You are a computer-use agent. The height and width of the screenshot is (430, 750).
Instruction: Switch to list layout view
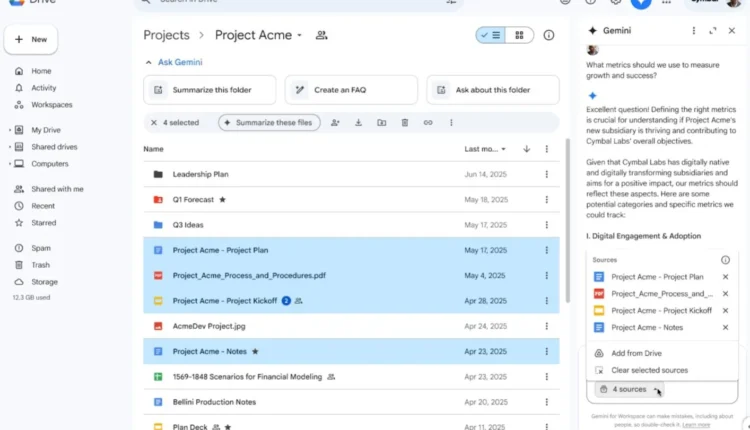pos(490,35)
